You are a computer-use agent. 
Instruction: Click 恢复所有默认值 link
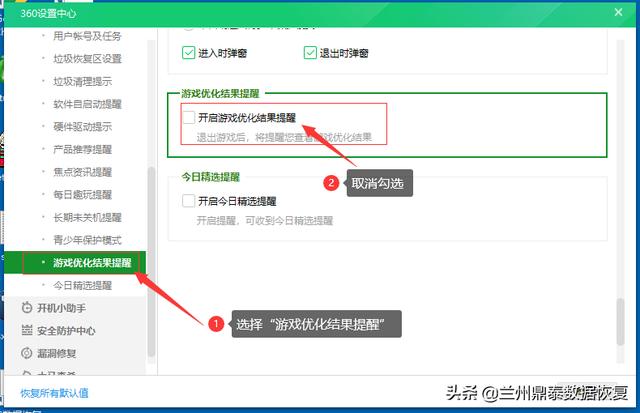55,393
